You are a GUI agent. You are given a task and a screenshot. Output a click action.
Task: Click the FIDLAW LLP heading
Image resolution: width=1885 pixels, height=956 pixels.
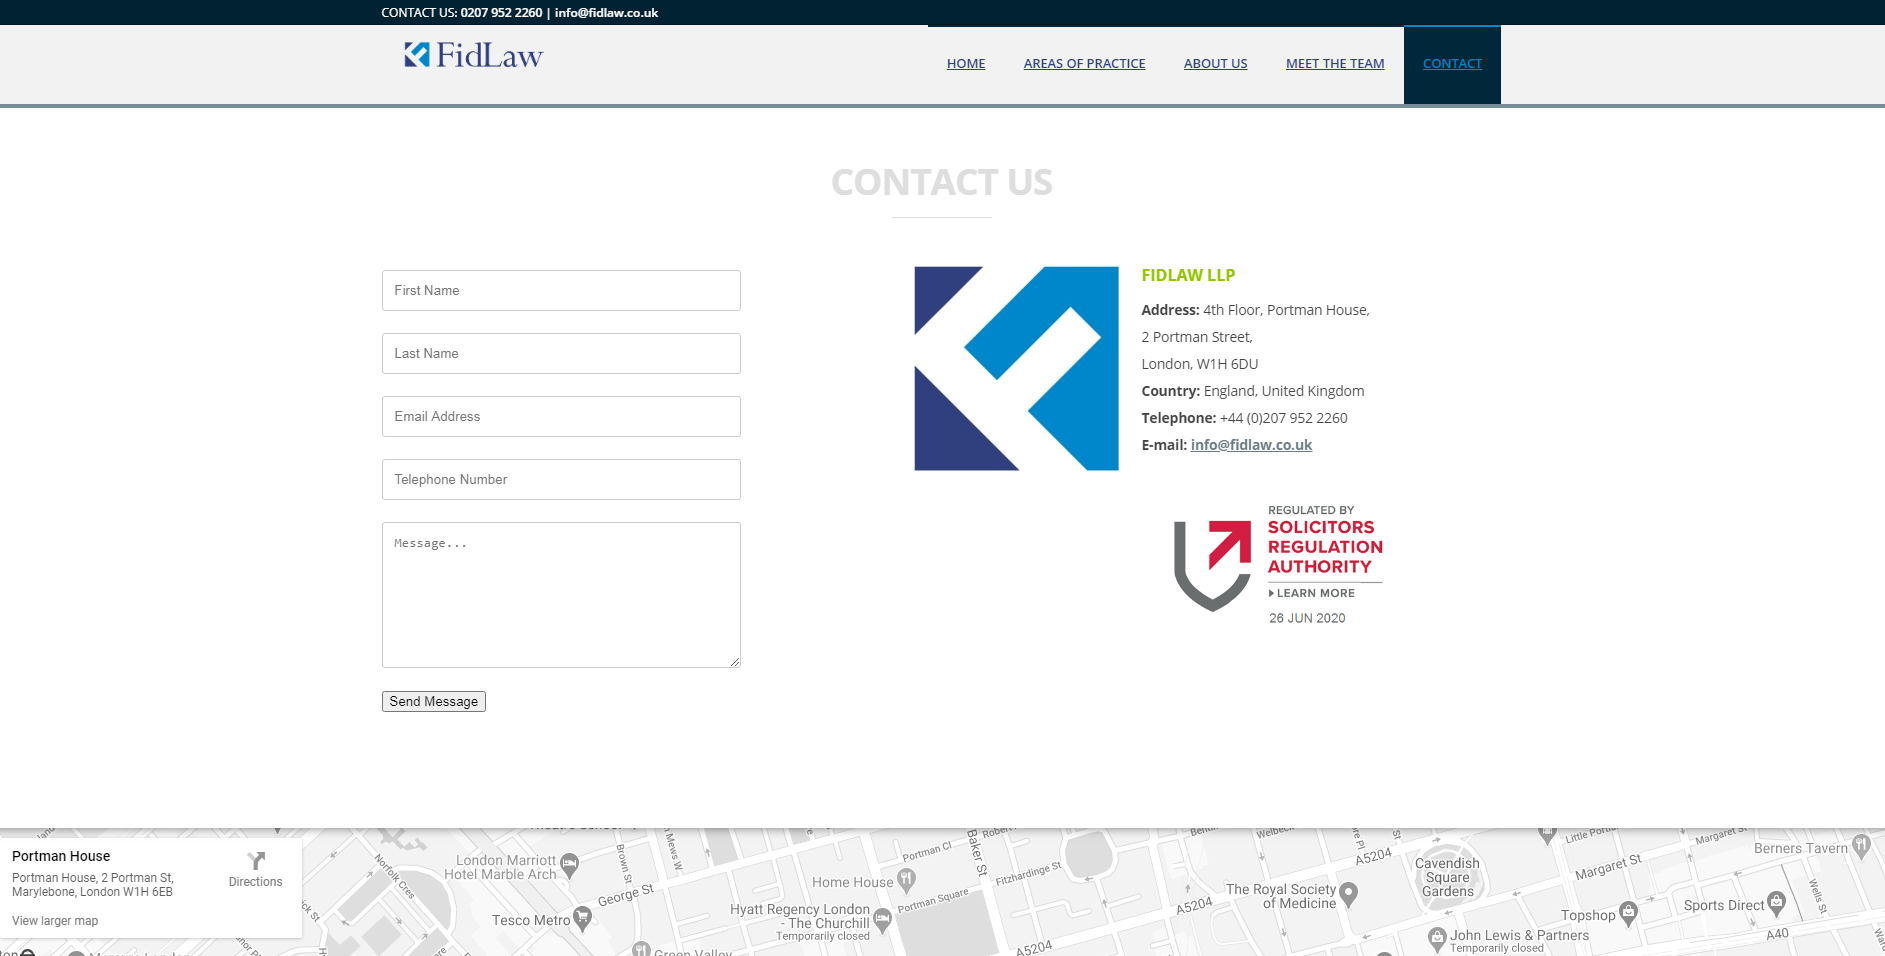click(x=1188, y=275)
